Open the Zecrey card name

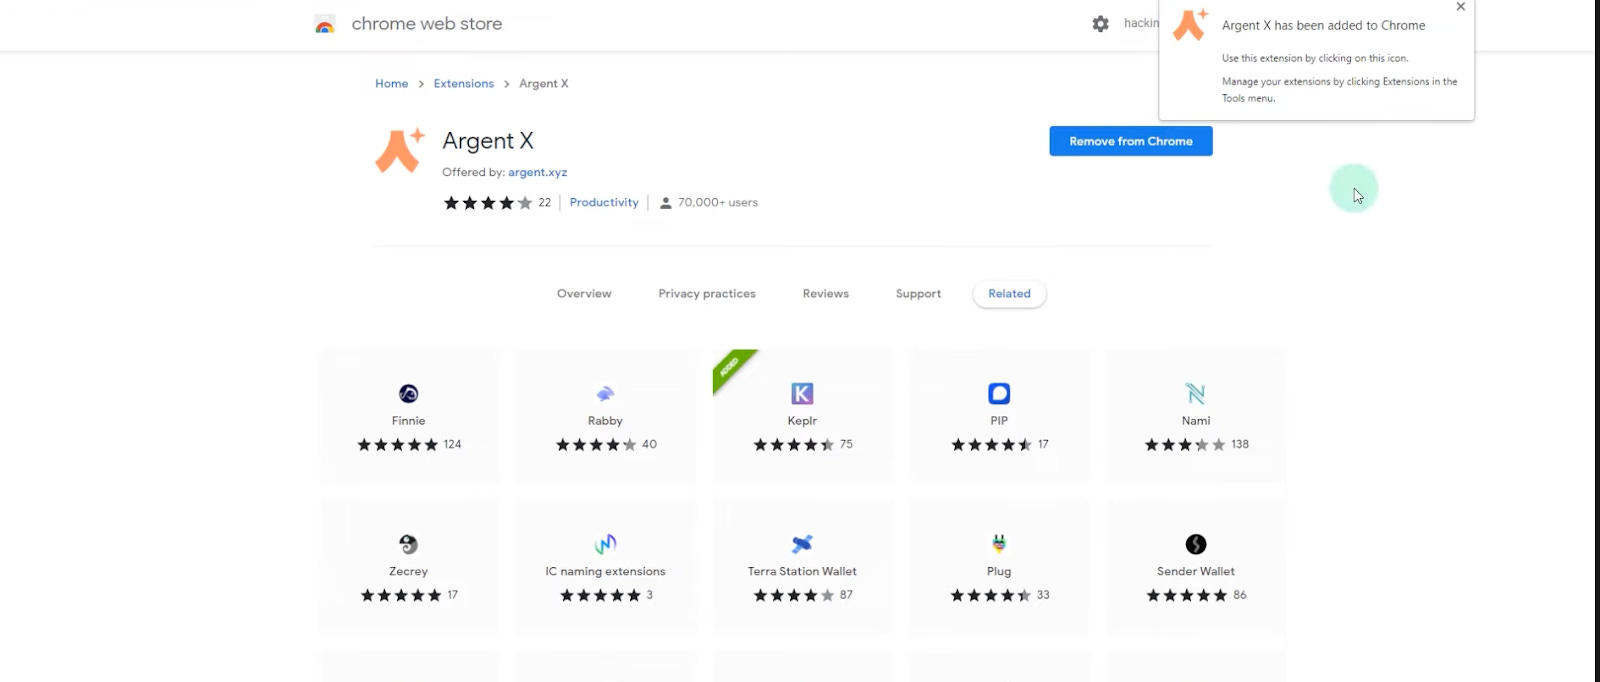(x=408, y=572)
